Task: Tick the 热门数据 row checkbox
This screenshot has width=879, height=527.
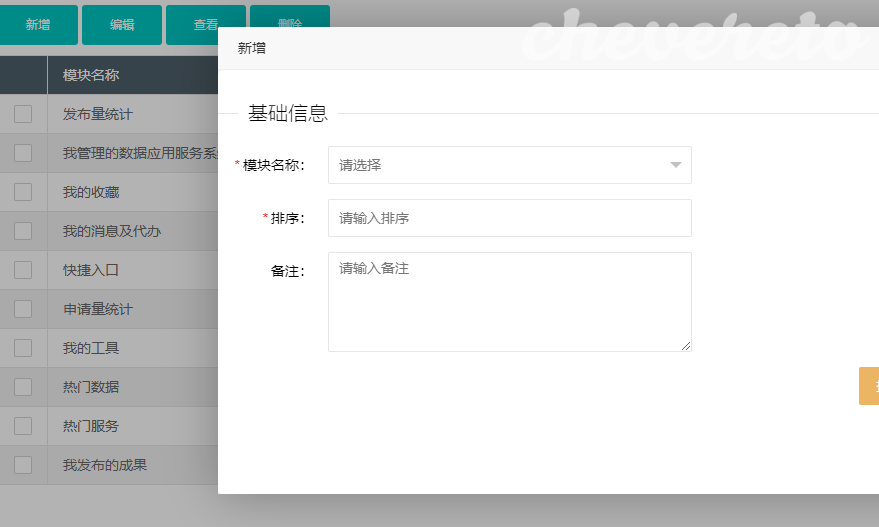Action: tap(23, 387)
